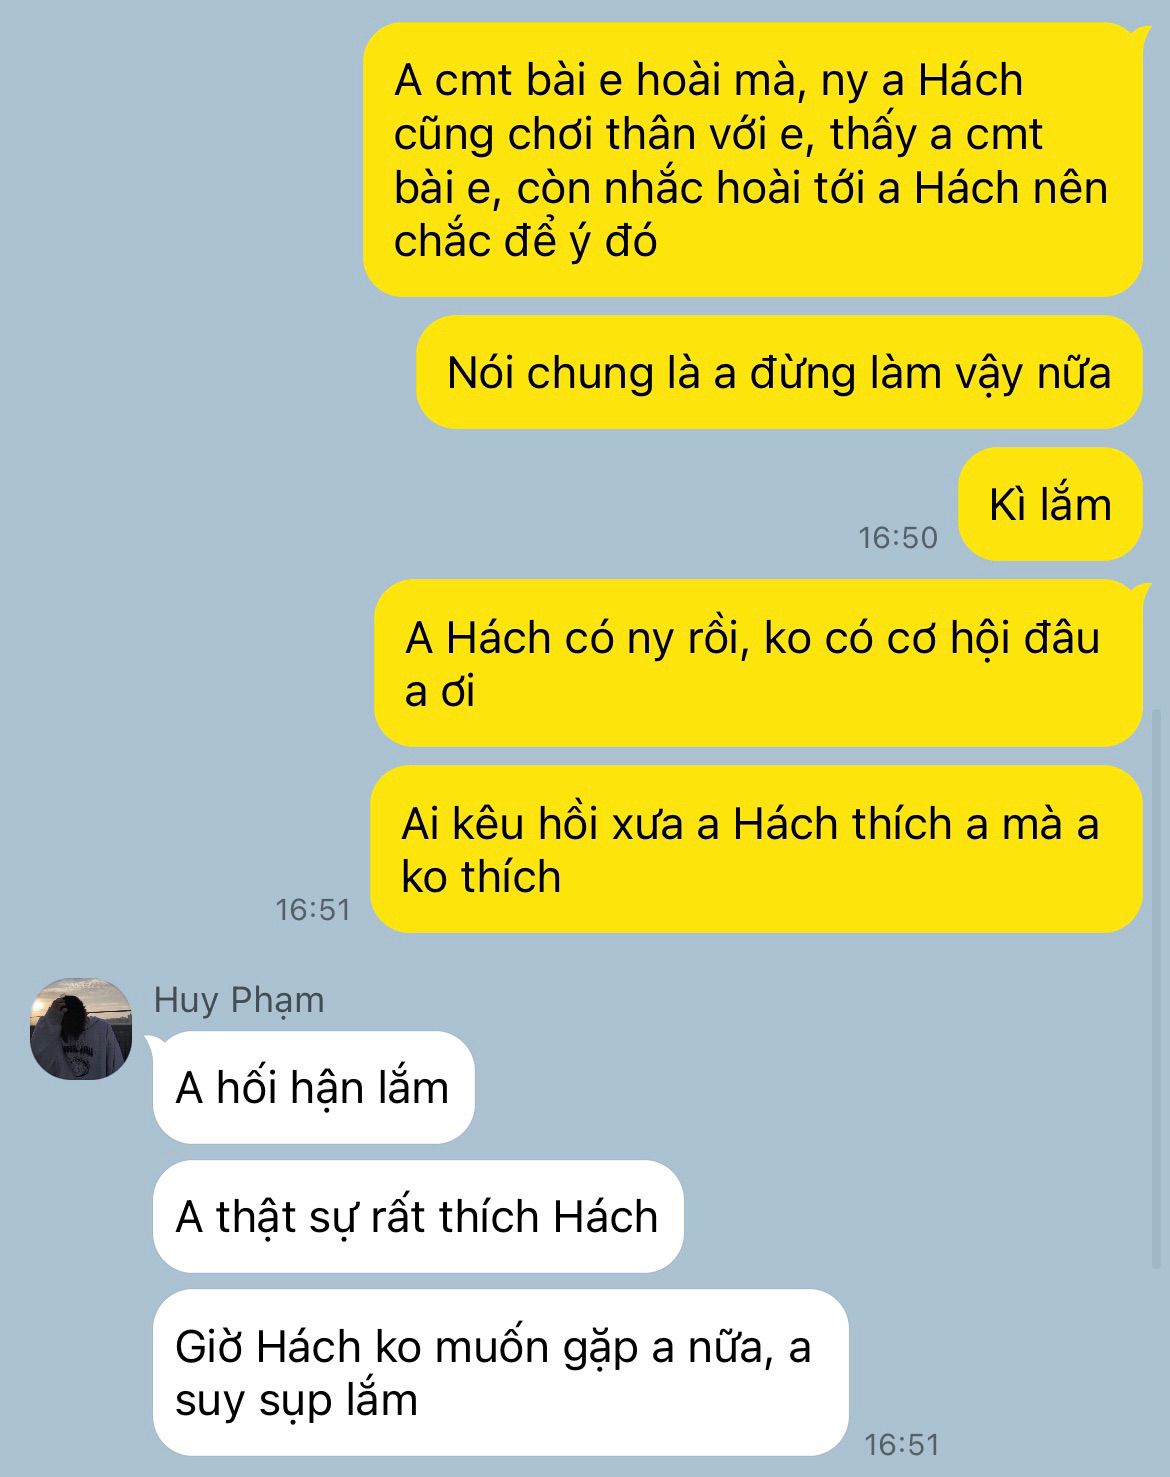Tap the words 'chắc để ý đó' in the first message

point(525,241)
